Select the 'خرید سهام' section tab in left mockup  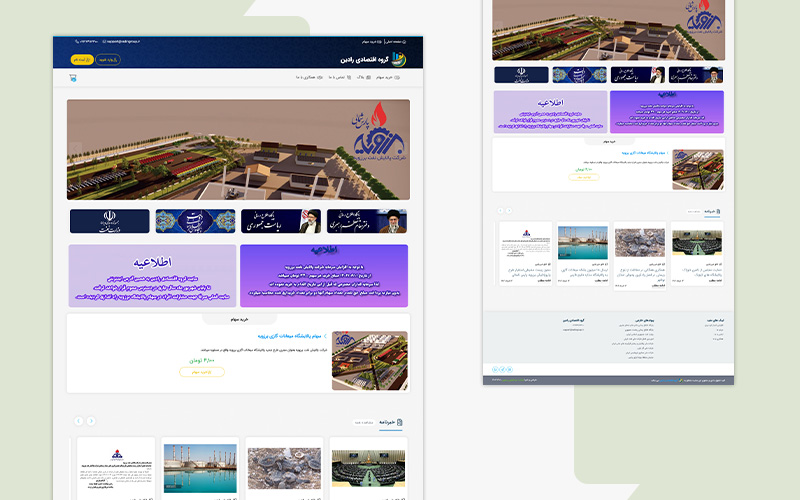239,319
